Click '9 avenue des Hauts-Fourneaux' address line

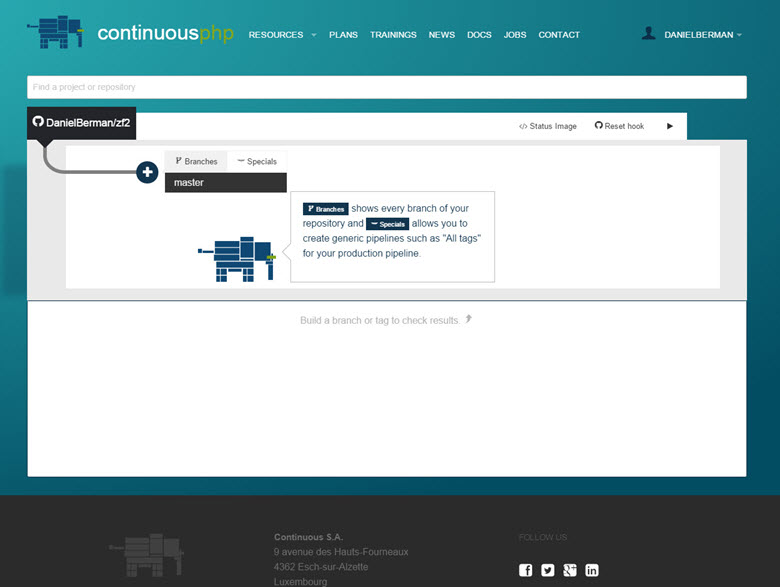click(341, 552)
